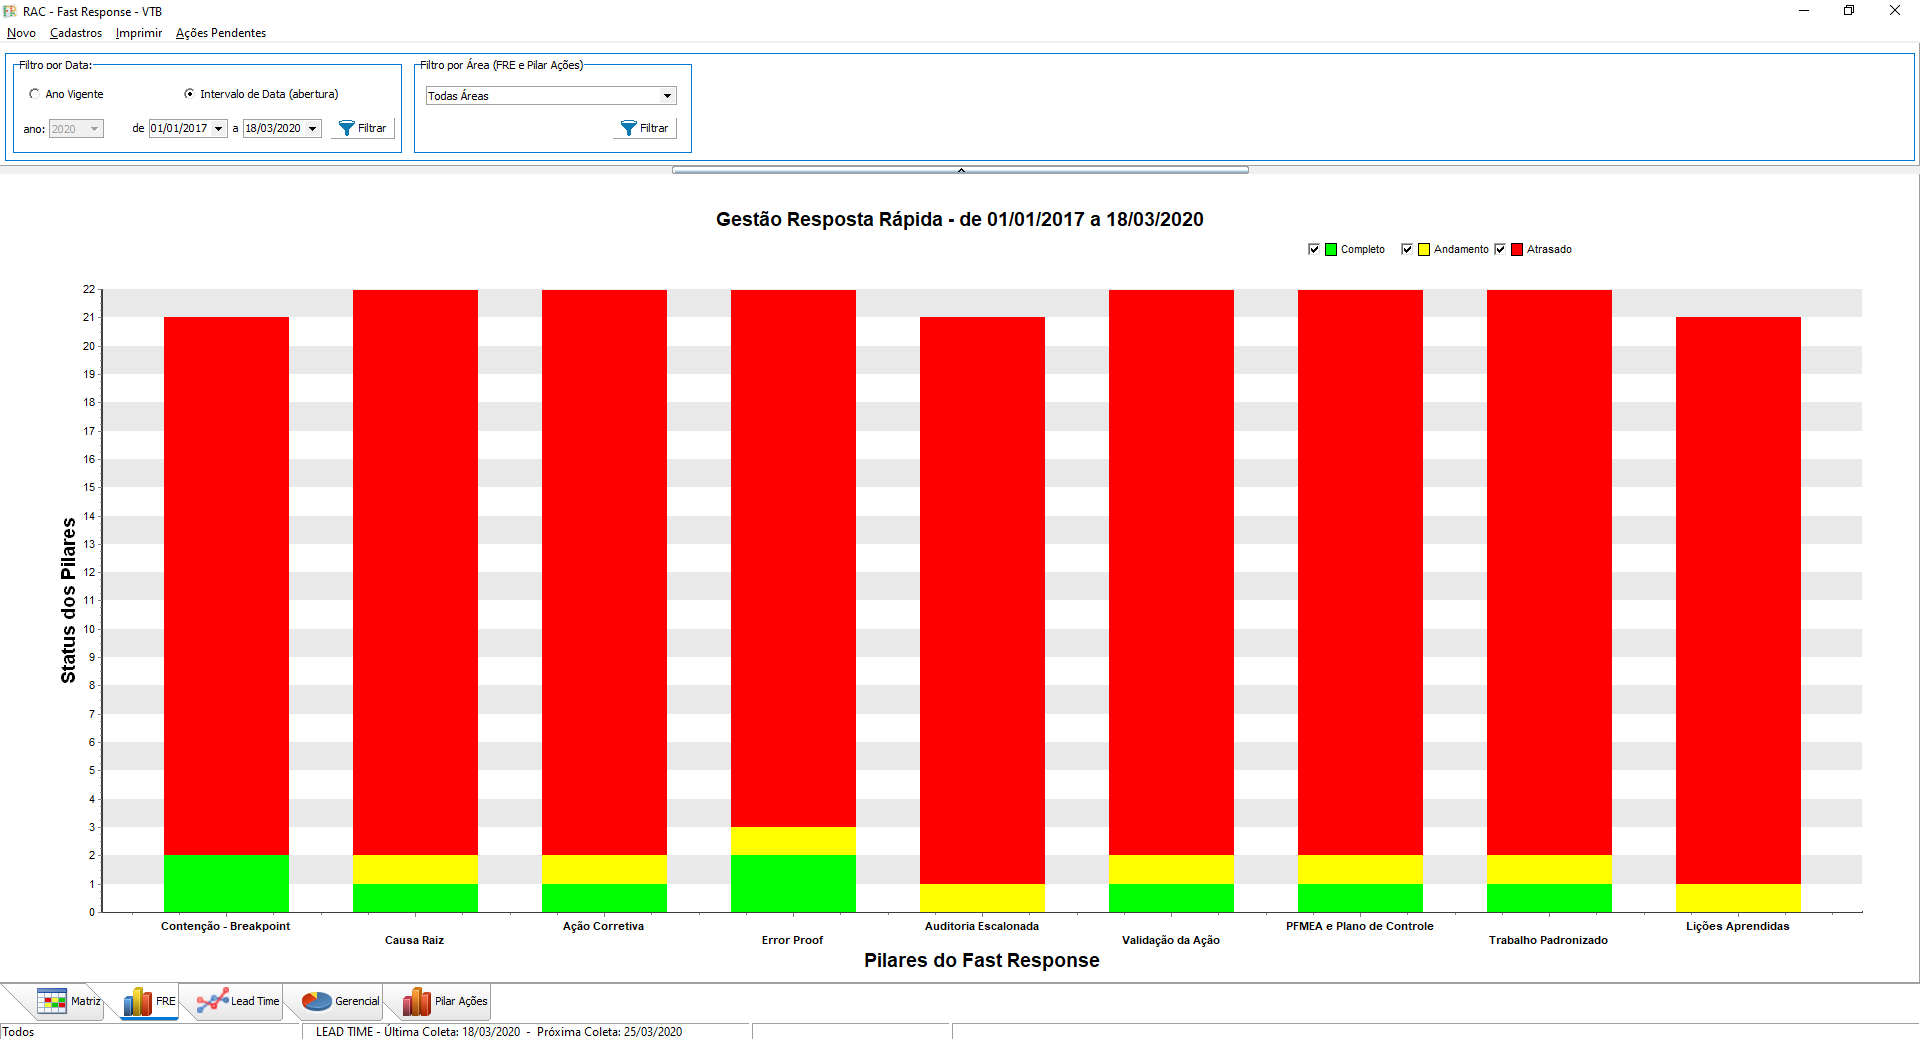This screenshot has width=1920, height=1040.
Task: Click the Pilares do Fast Response axis title
Action: 981,960
